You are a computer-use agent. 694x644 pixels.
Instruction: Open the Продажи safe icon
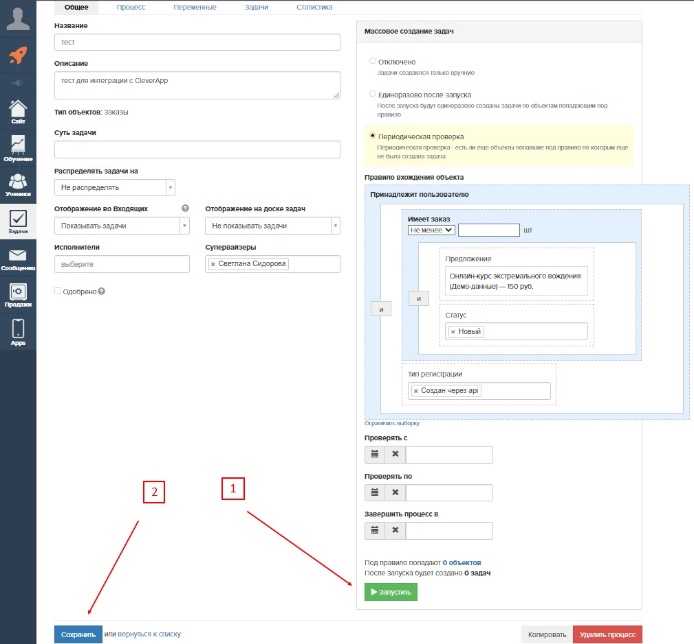18,294
